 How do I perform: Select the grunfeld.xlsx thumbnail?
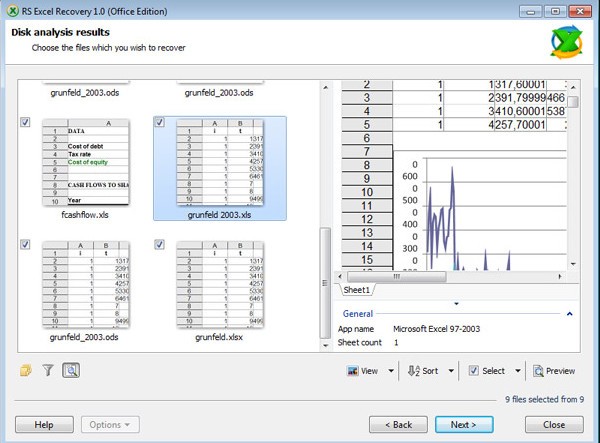(x=220, y=284)
